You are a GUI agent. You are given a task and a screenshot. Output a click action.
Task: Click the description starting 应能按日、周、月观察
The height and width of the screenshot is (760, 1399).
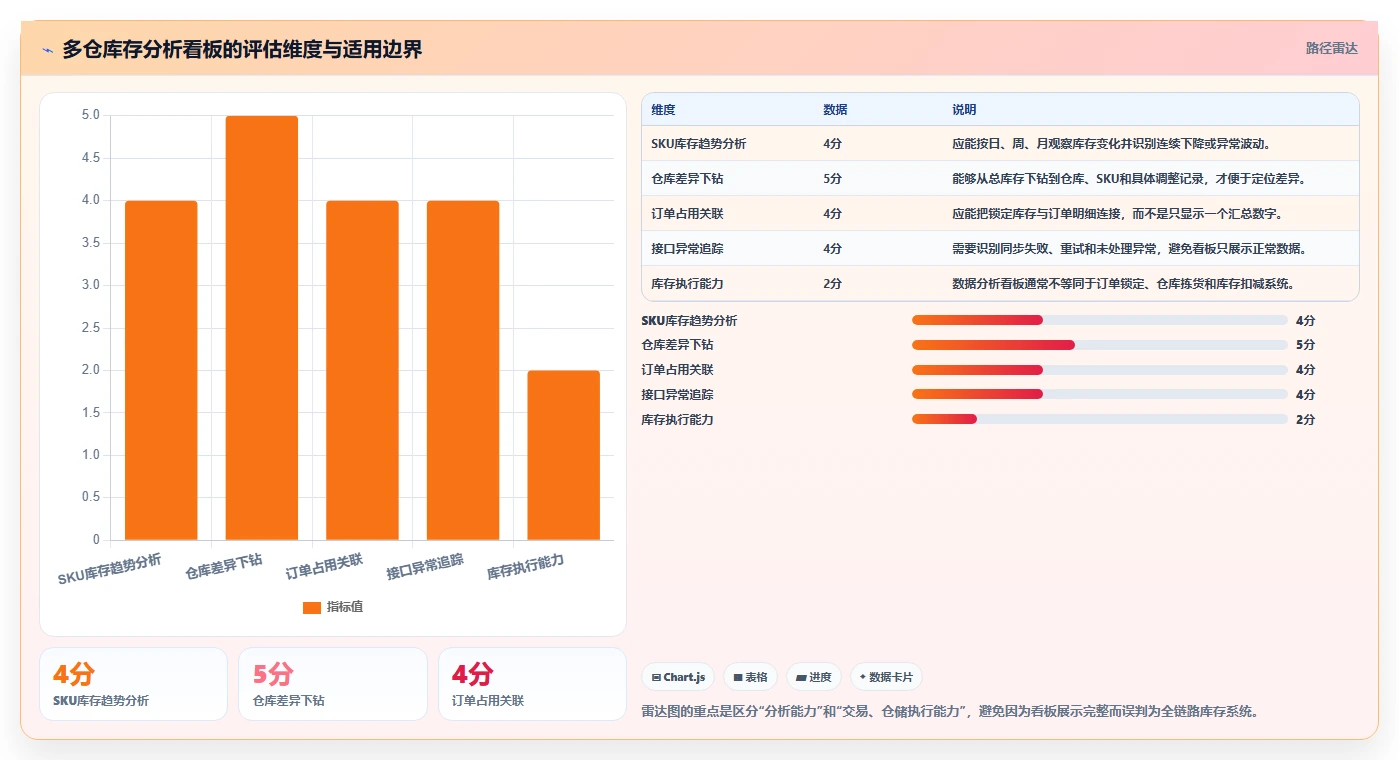point(1111,144)
